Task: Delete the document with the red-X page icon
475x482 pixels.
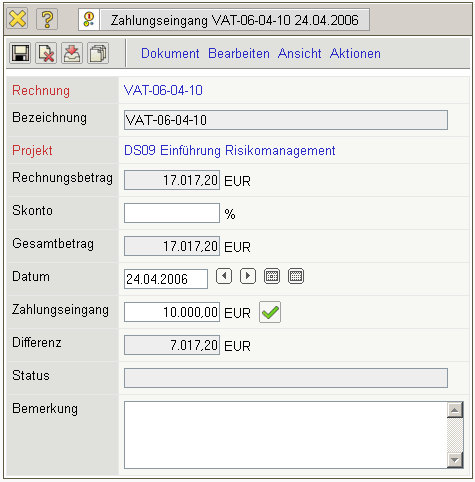Action: point(46,53)
